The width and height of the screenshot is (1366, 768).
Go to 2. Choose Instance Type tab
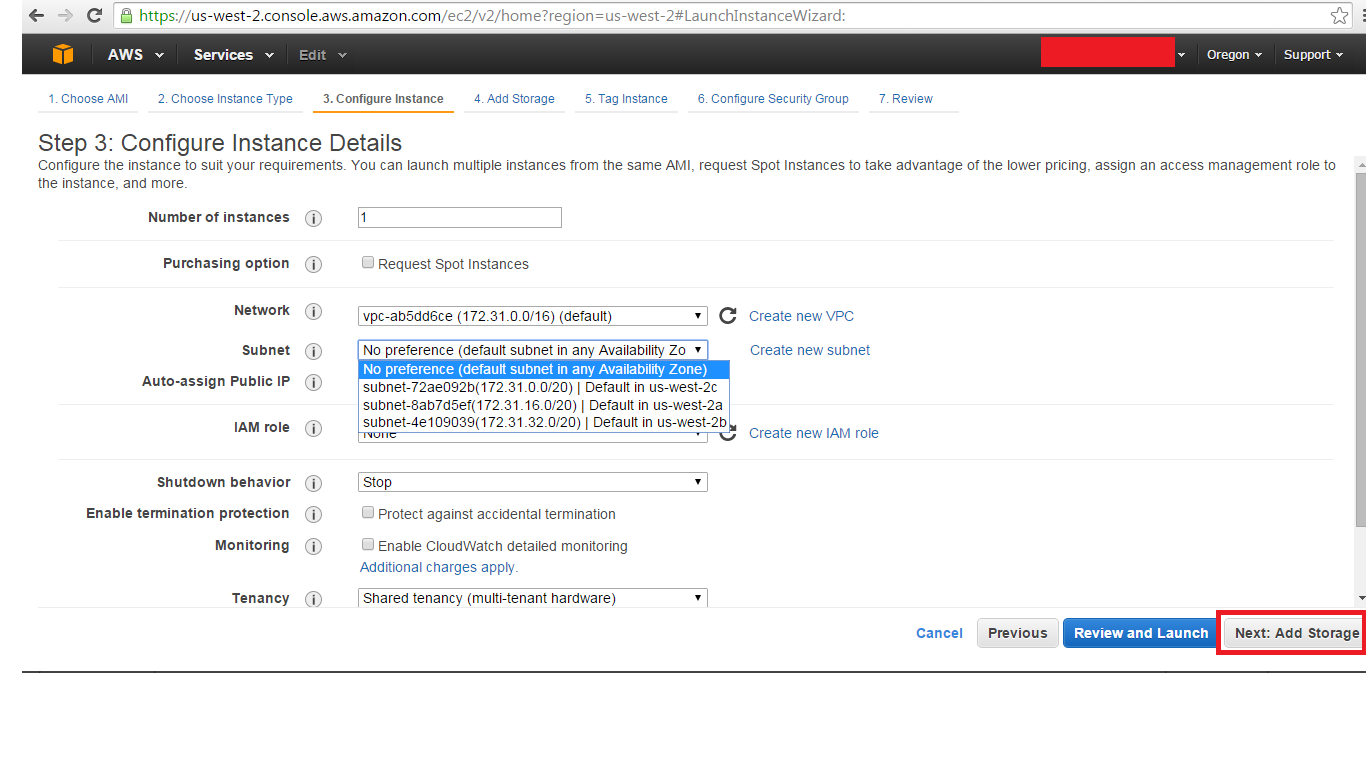tap(225, 99)
